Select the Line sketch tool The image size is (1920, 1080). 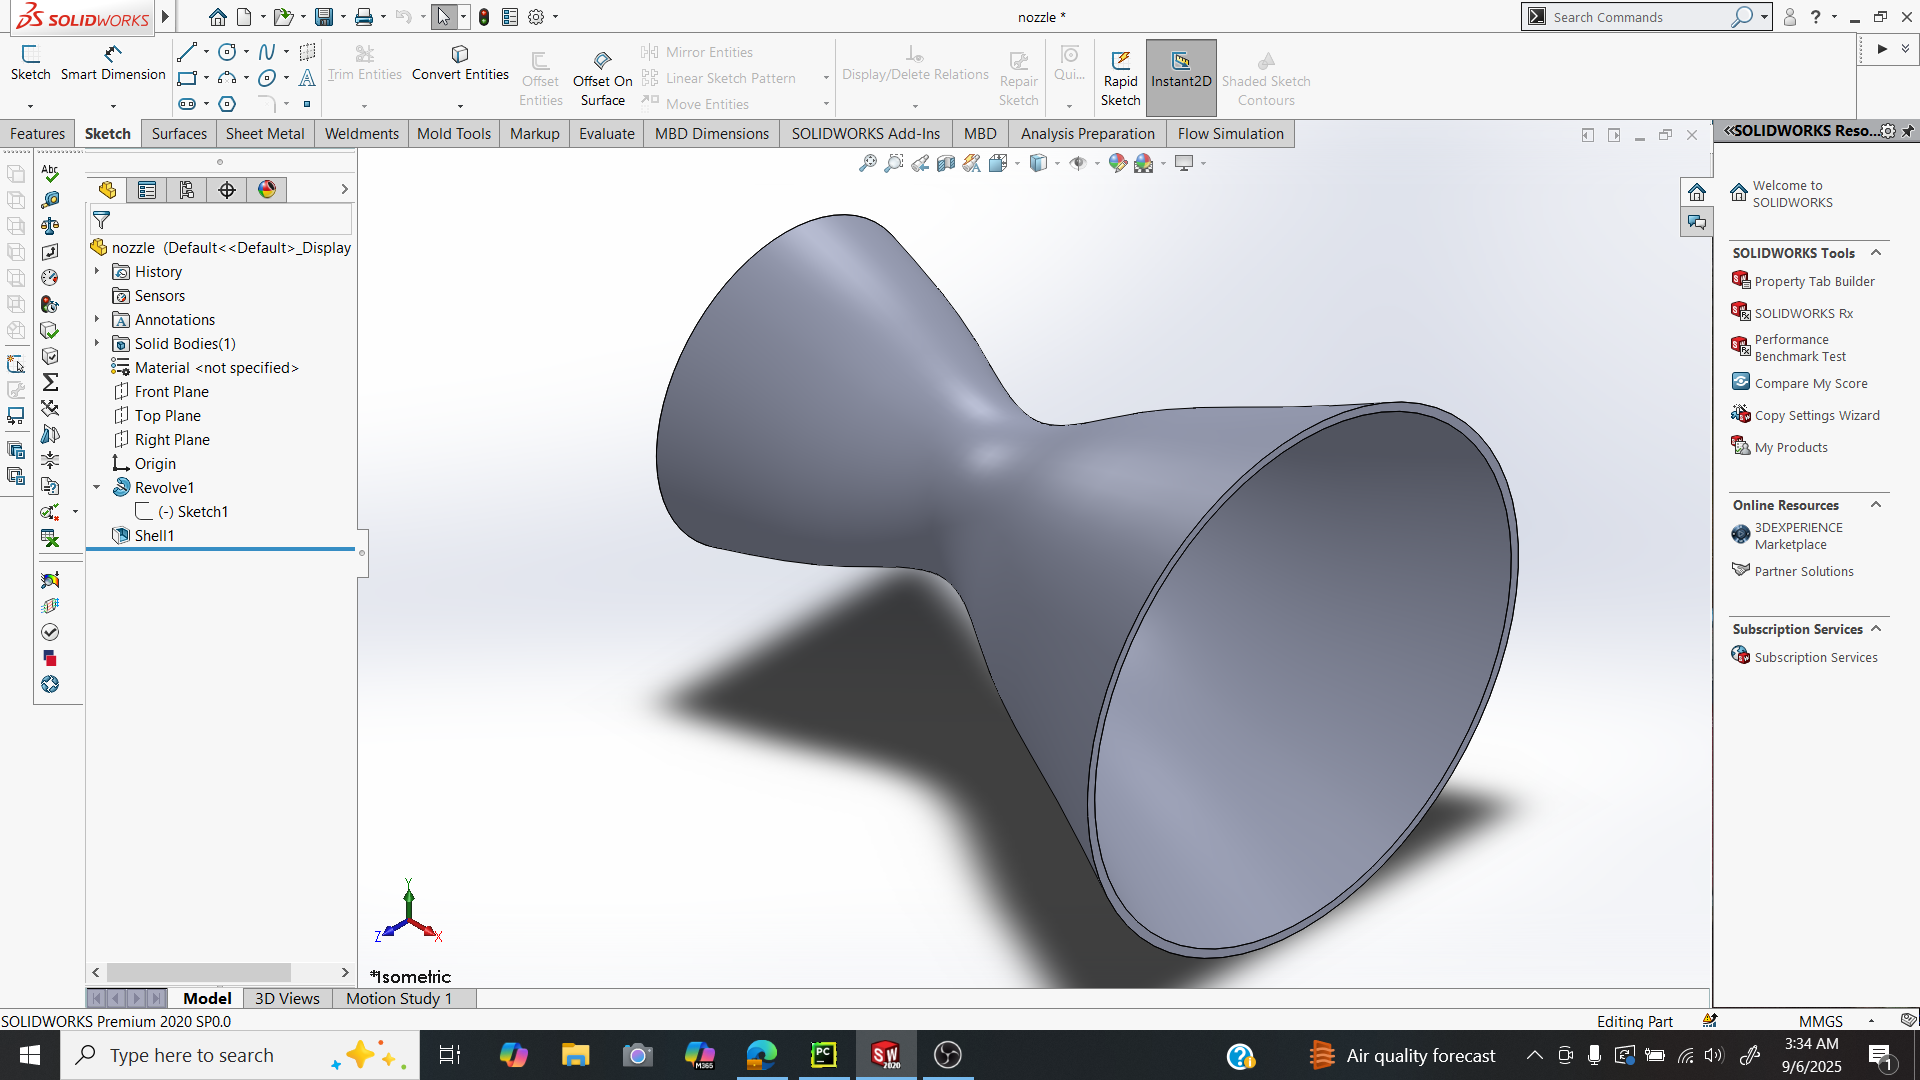pyautogui.click(x=187, y=52)
